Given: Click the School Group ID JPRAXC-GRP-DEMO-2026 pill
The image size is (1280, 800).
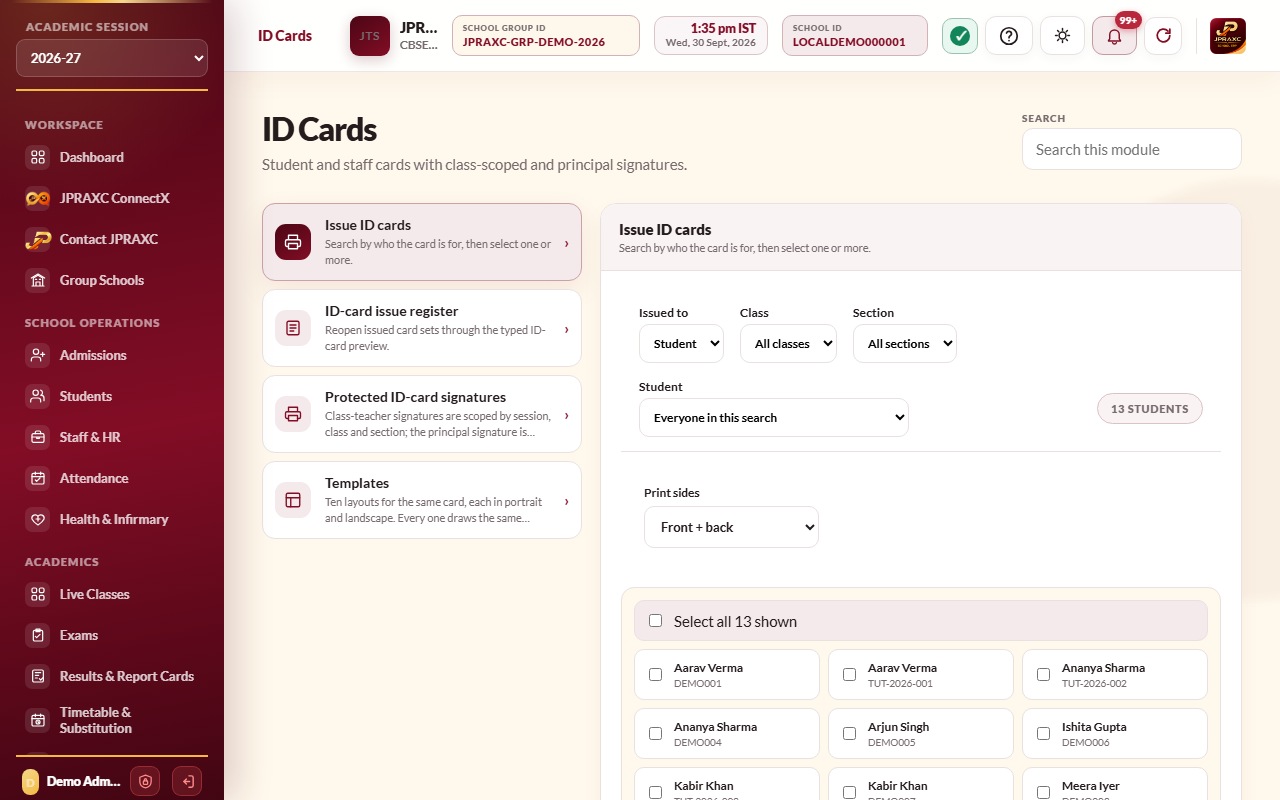Looking at the screenshot, I should [546, 36].
